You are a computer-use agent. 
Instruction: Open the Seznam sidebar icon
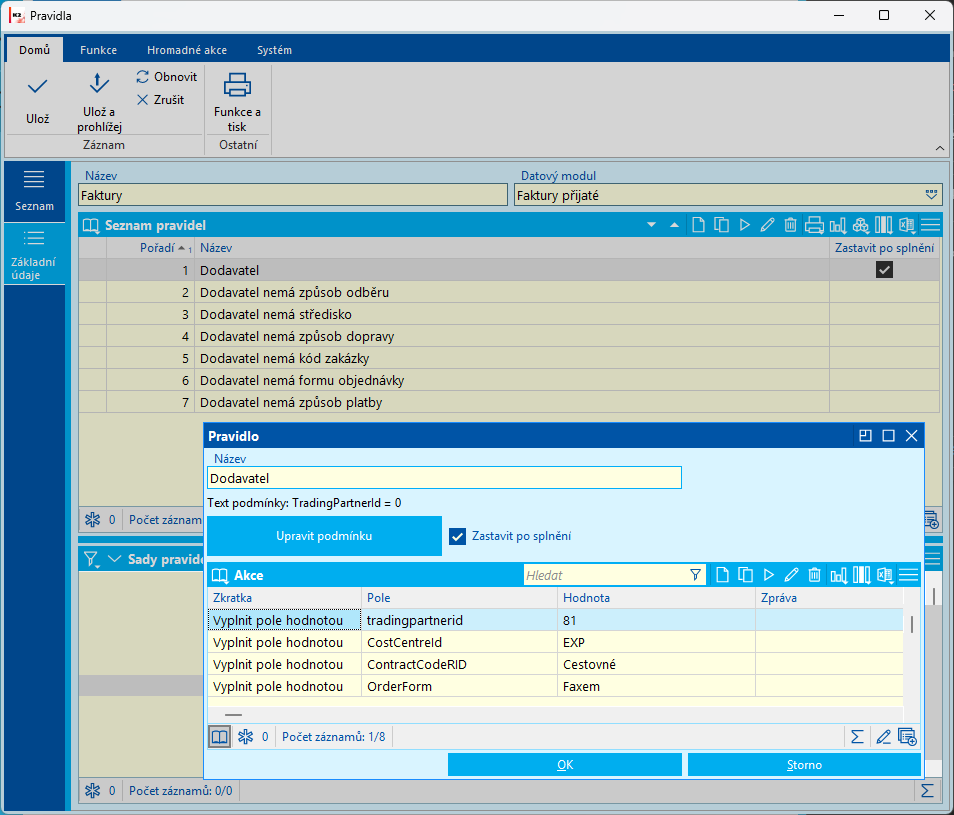point(34,191)
